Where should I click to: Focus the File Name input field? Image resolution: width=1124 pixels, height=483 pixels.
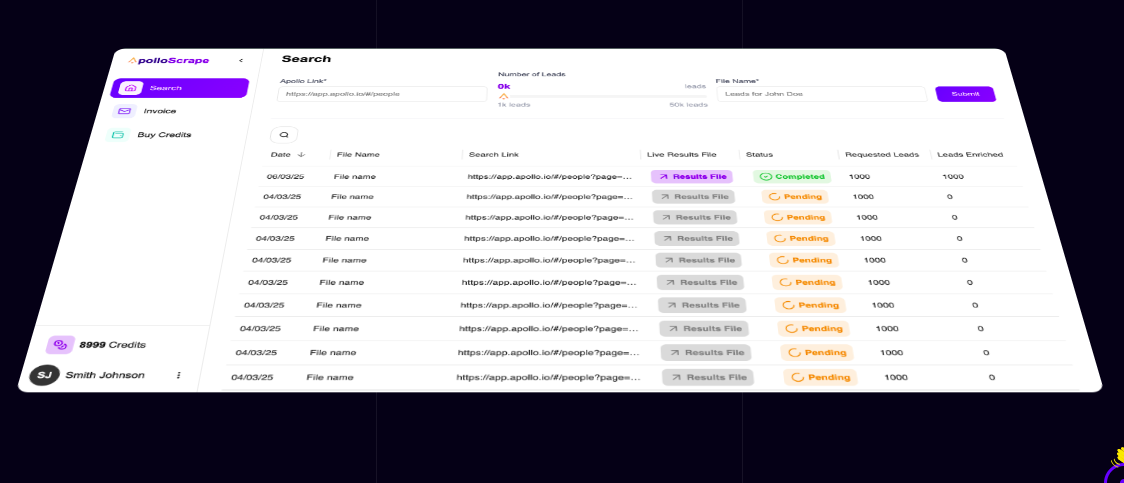[x=821, y=94]
